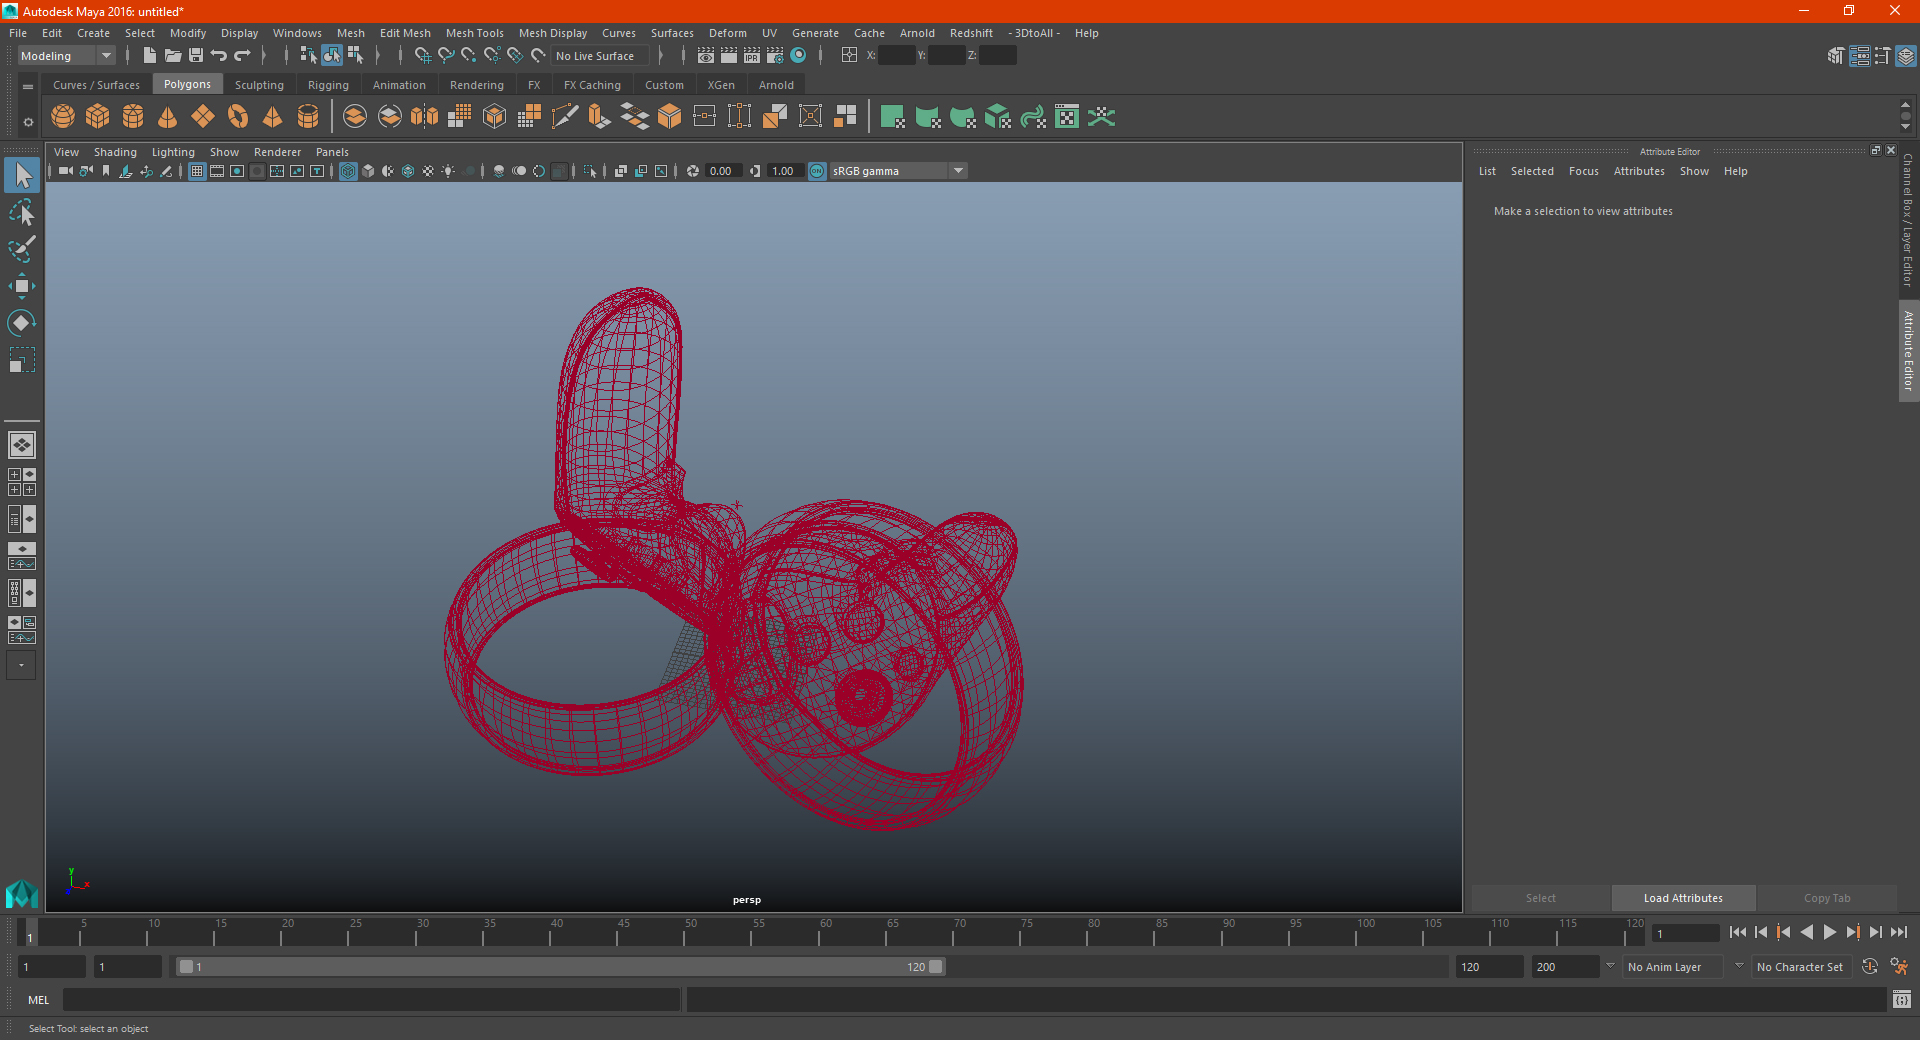Redo action via toolbar arrow

pos(242,56)
